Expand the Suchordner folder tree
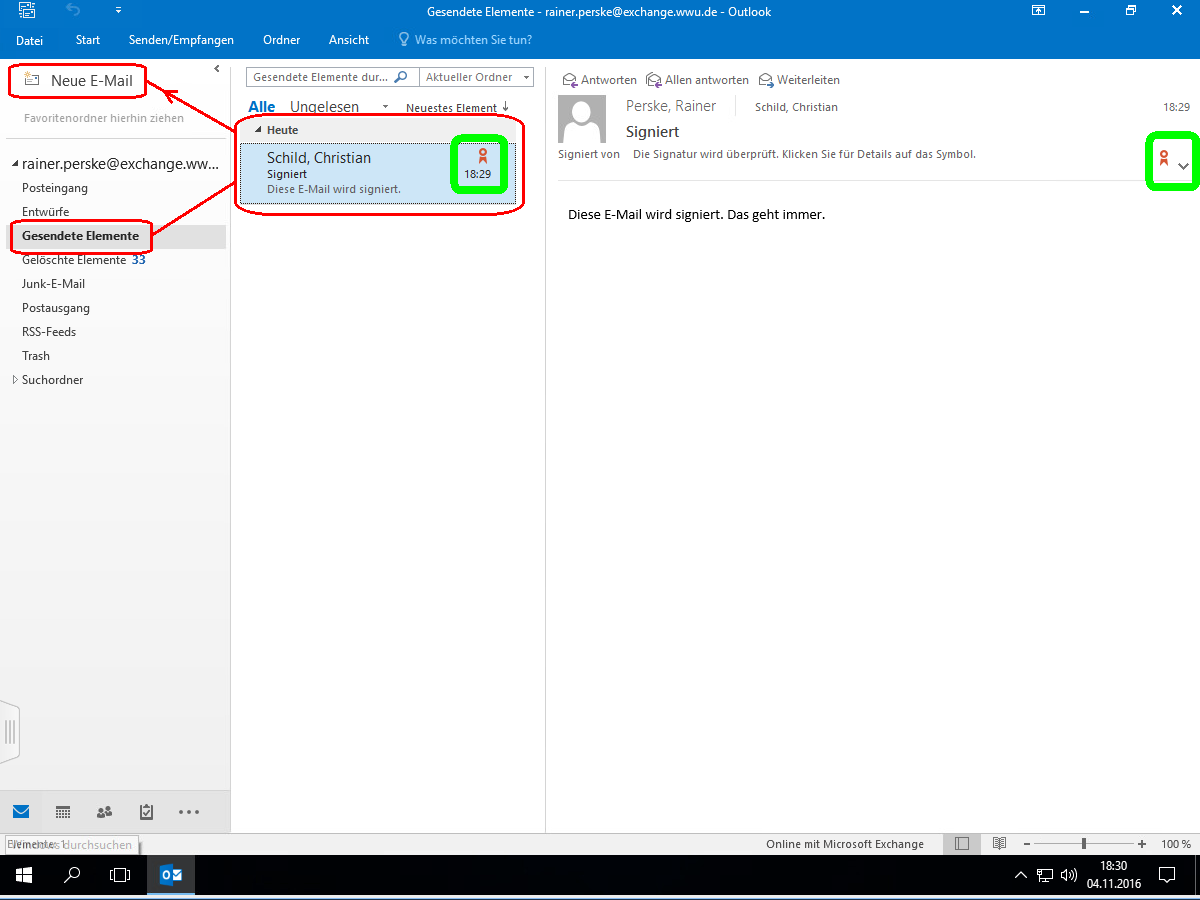1200x900 pixels. pos(14,380)
